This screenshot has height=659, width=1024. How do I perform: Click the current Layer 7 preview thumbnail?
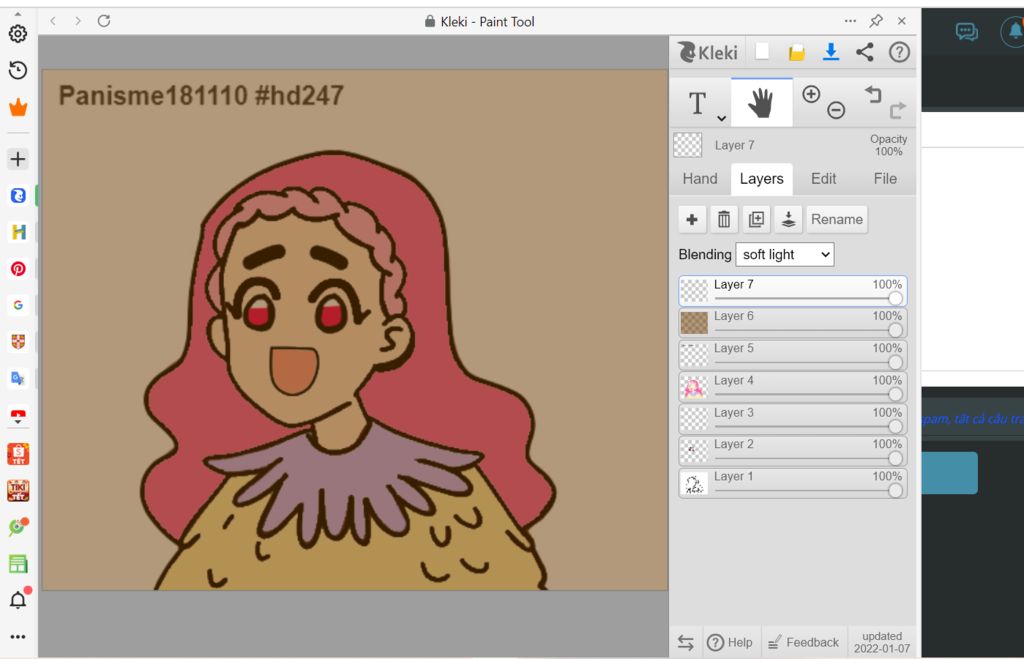point(688,145)
